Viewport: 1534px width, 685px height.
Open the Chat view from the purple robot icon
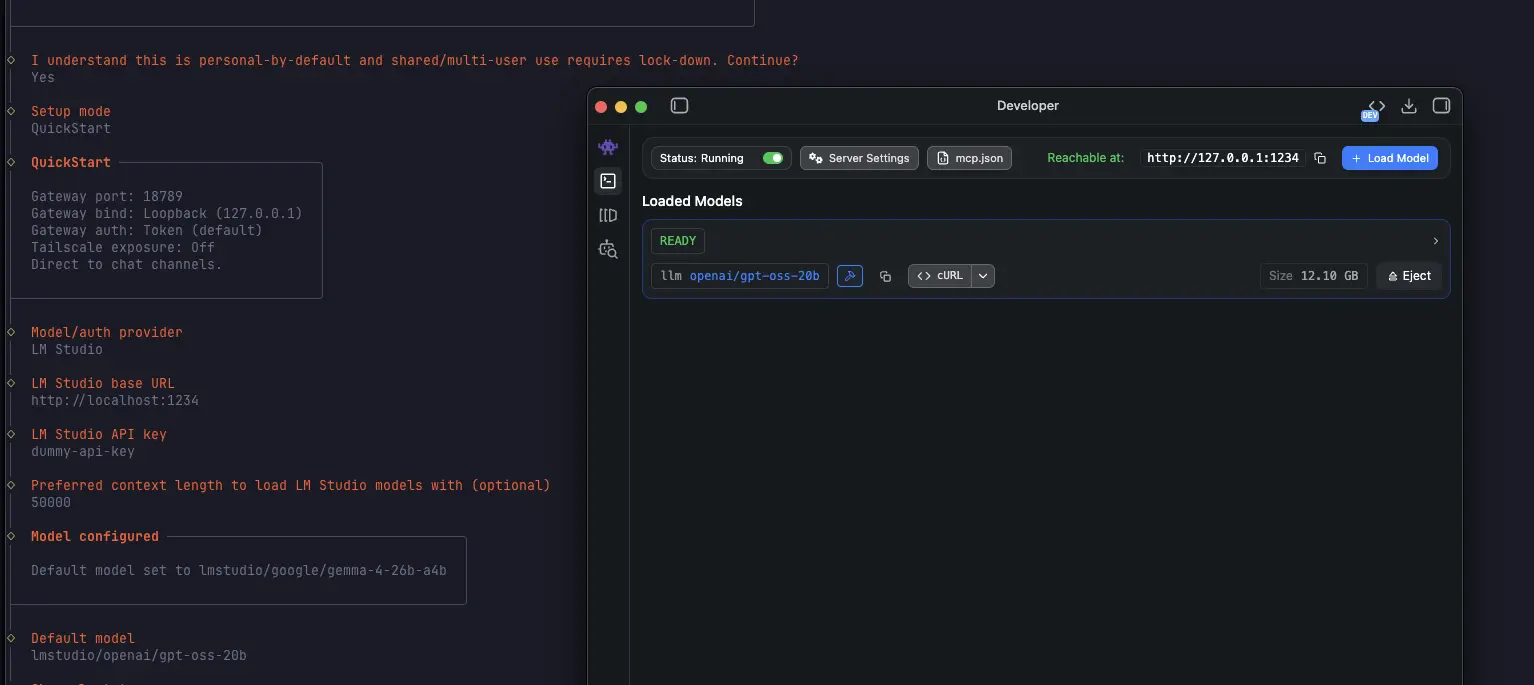click(x=608, y=147)
